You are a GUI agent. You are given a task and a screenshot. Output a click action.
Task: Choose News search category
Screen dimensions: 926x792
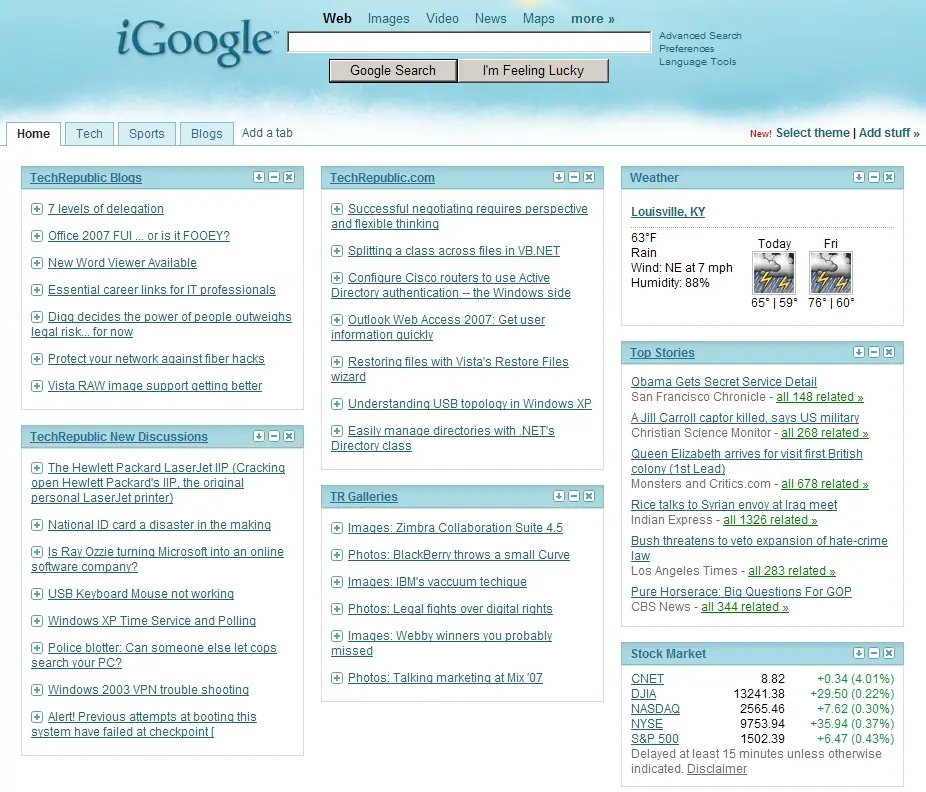[491, 19]
